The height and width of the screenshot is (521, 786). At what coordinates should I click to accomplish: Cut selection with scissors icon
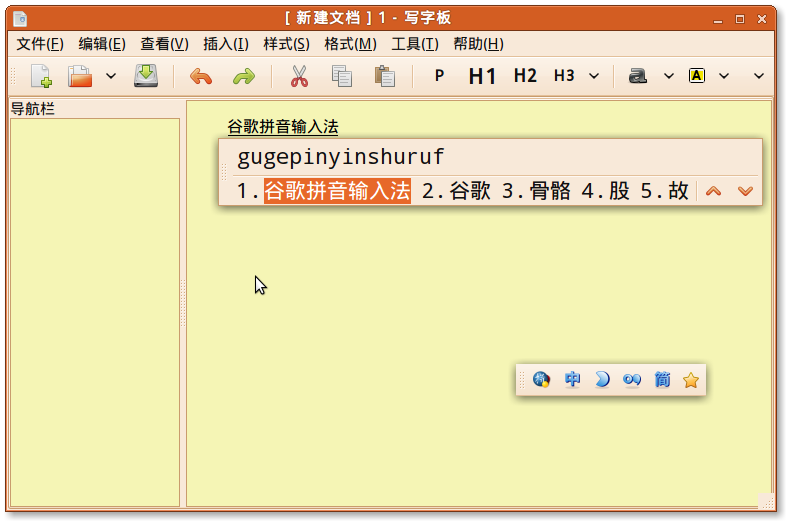click(x=299, y=76)
